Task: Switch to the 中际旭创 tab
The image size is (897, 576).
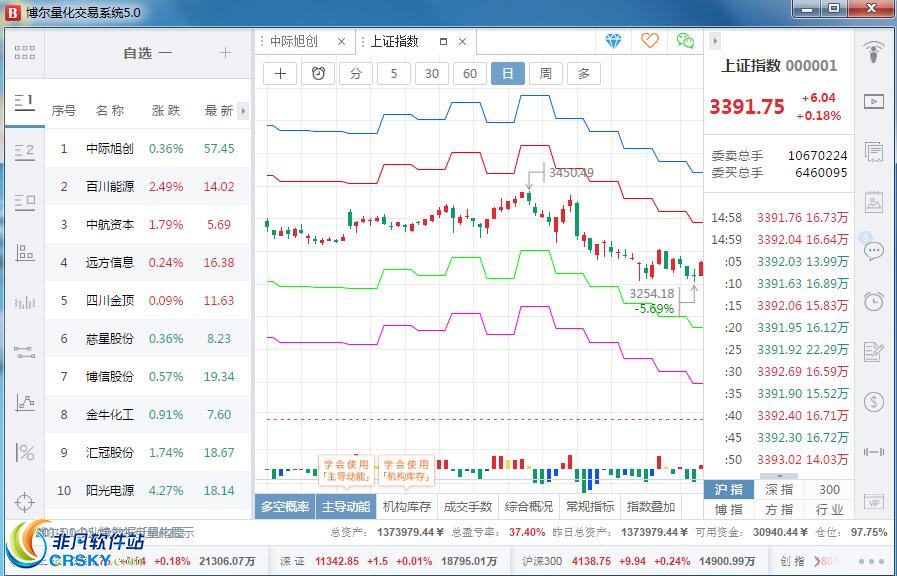Action: (294, 41)
